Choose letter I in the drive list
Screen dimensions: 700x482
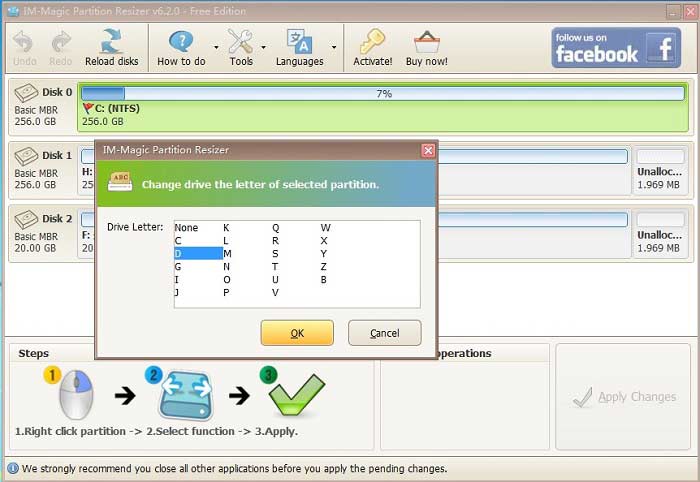(x=177, y=279)
